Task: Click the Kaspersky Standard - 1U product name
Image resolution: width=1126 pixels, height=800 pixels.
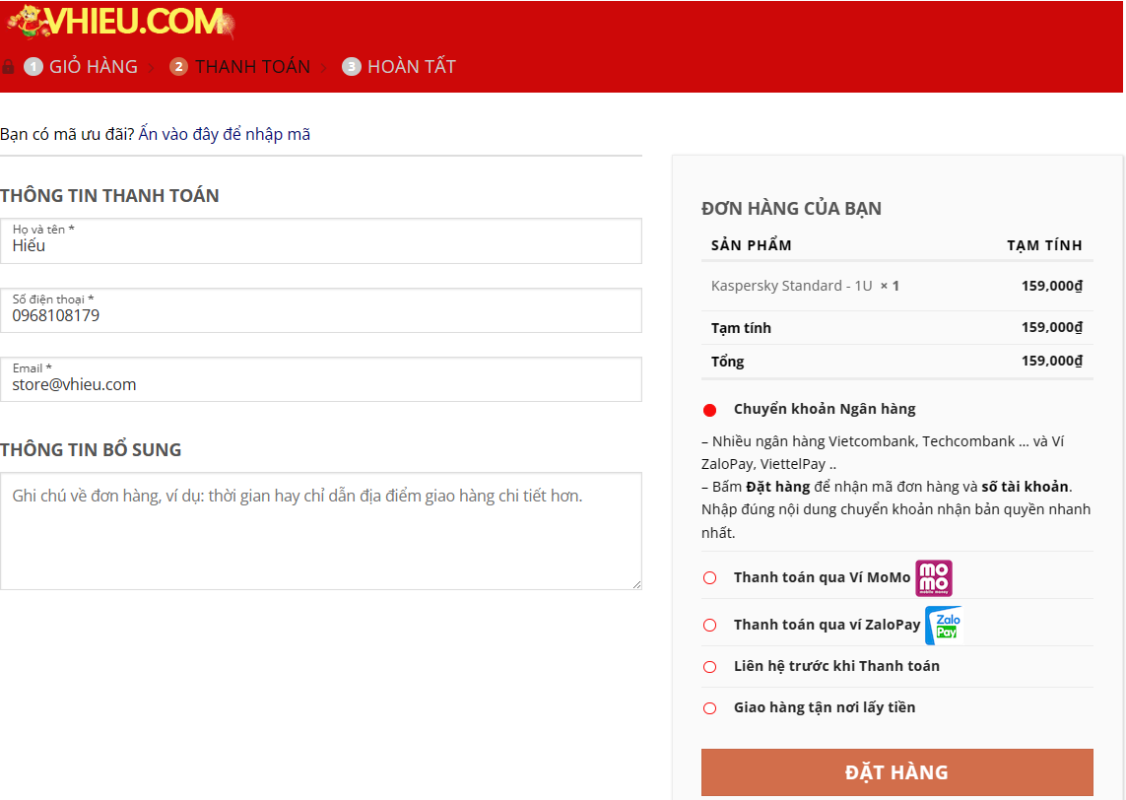Action: point(791,286)
